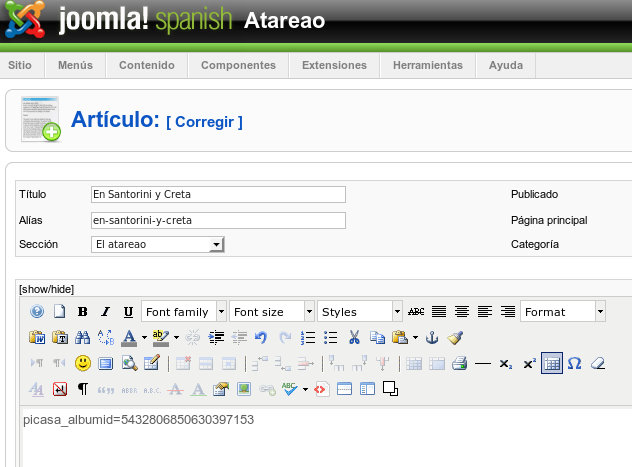The width and height of the screenshot is (632, 467).
Task: Click the Cut scissors icon
Action: pyautogui.click(x=354, y=337)
